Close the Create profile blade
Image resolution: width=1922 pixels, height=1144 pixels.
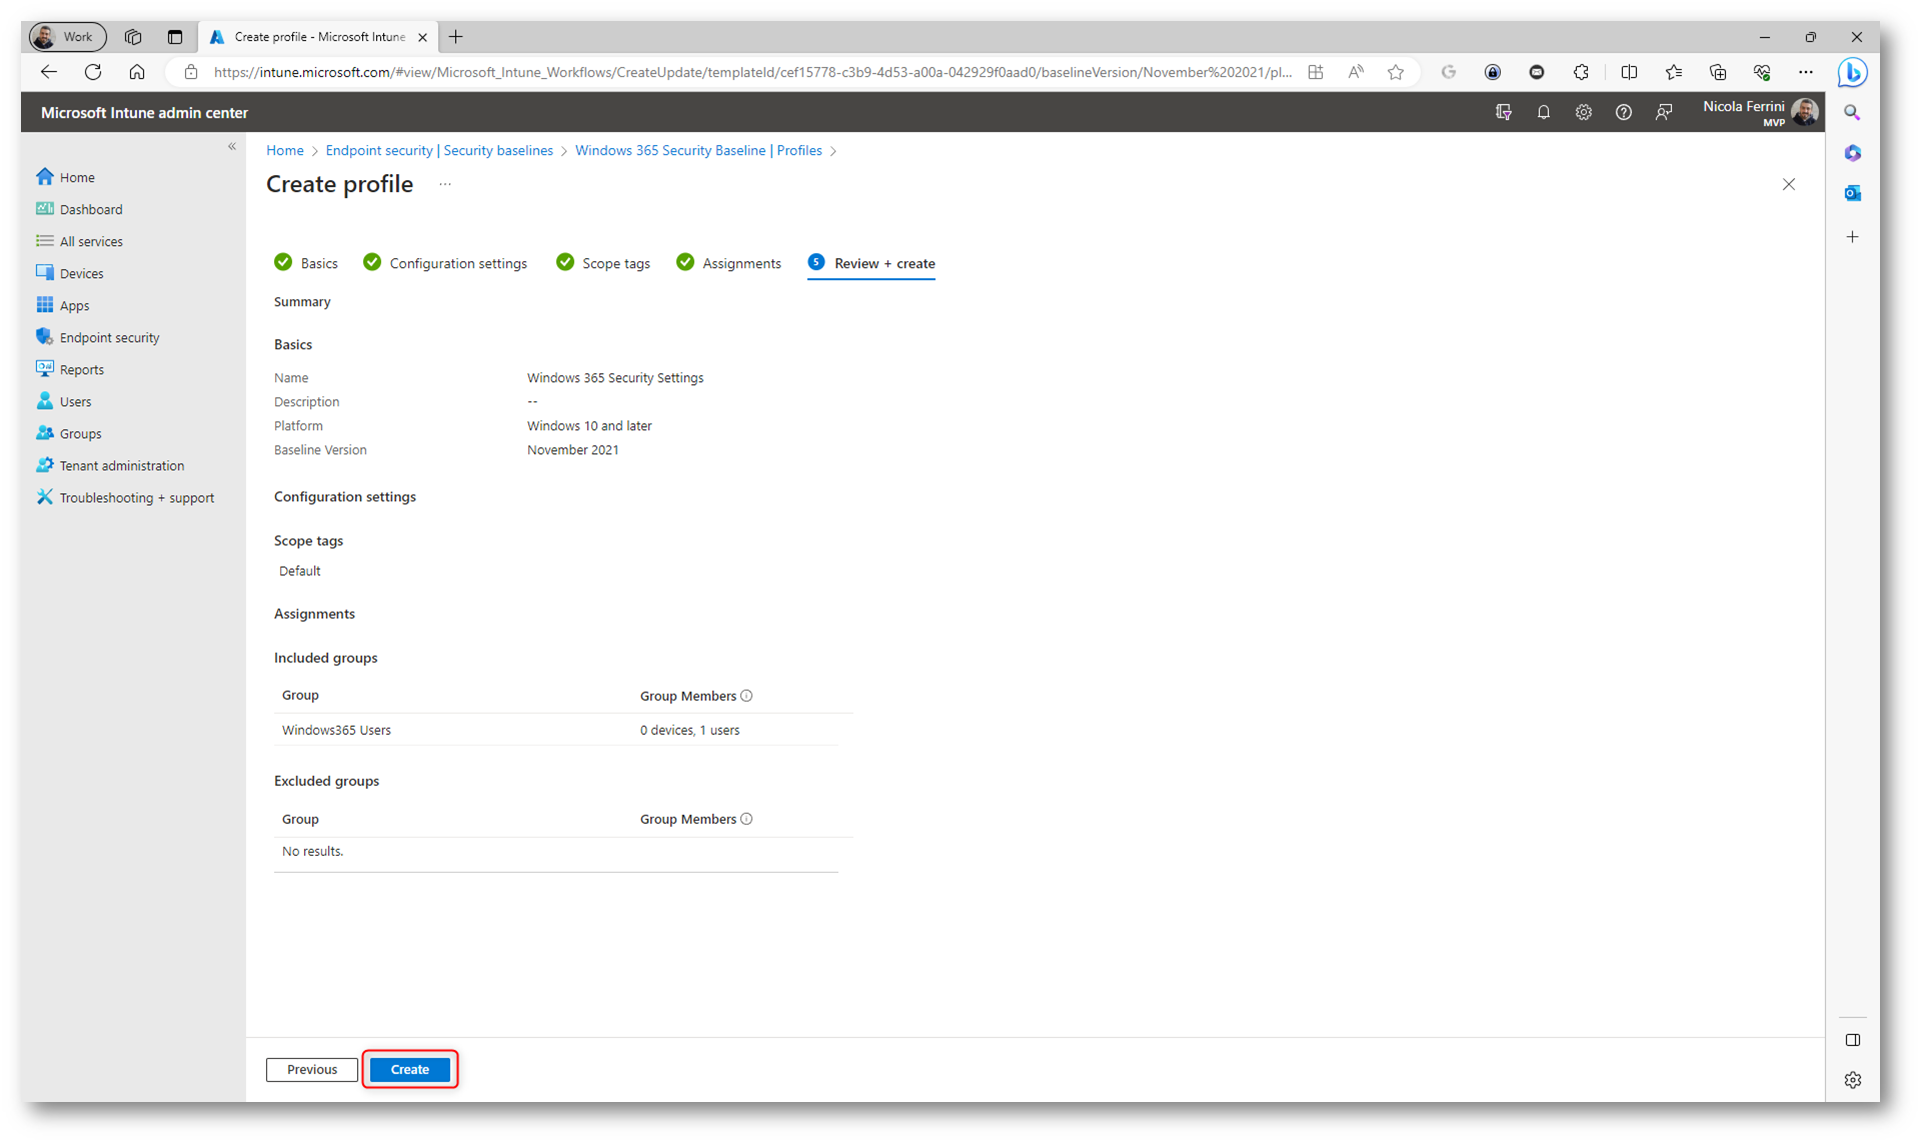[1788, 184]
